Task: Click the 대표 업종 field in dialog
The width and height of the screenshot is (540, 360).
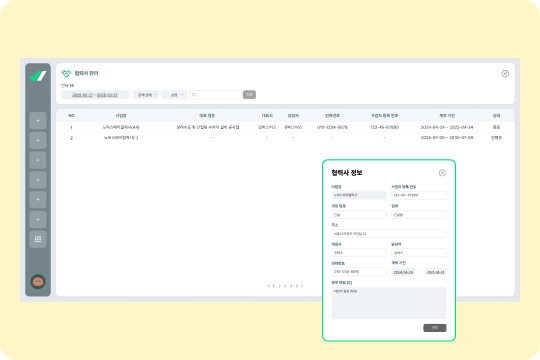Action: click(x=359, y=215)
